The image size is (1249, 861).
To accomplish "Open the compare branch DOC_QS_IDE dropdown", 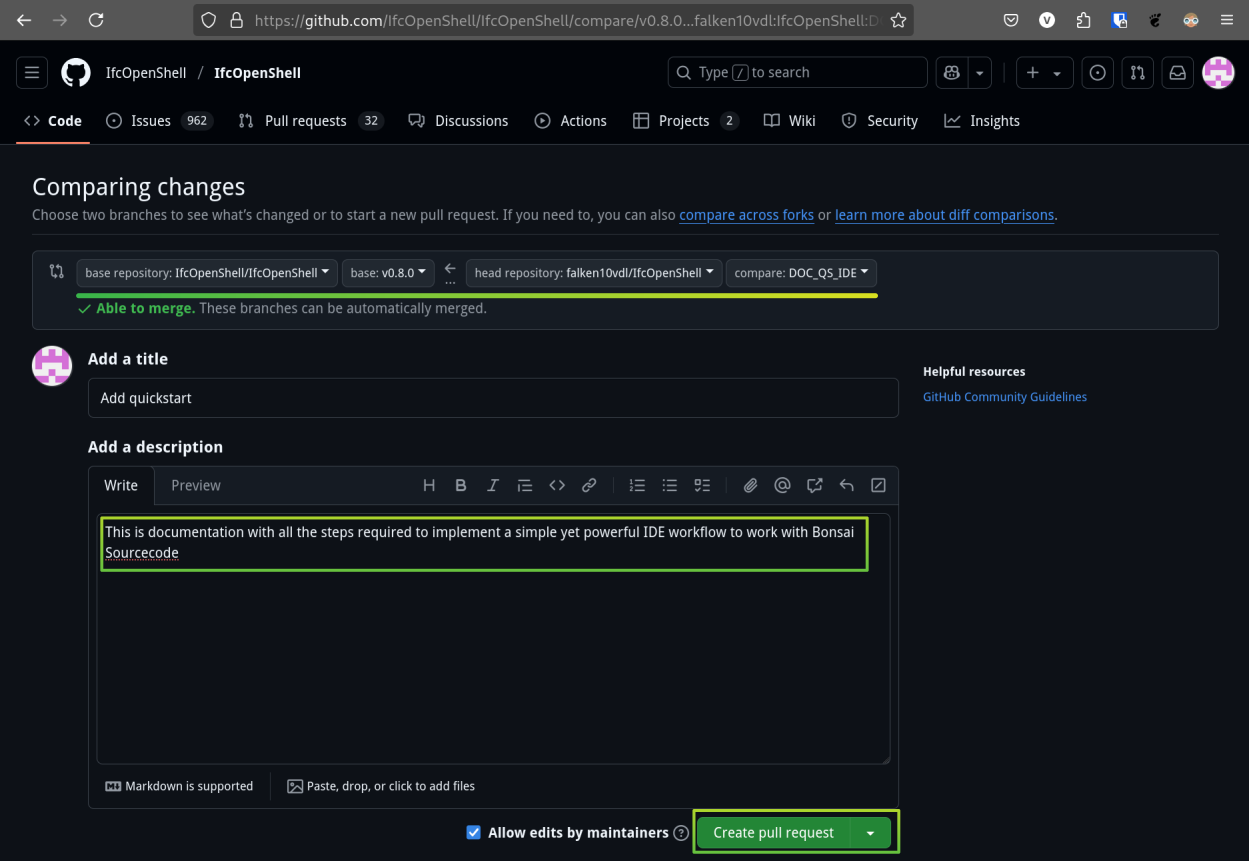I will point(802,273).
